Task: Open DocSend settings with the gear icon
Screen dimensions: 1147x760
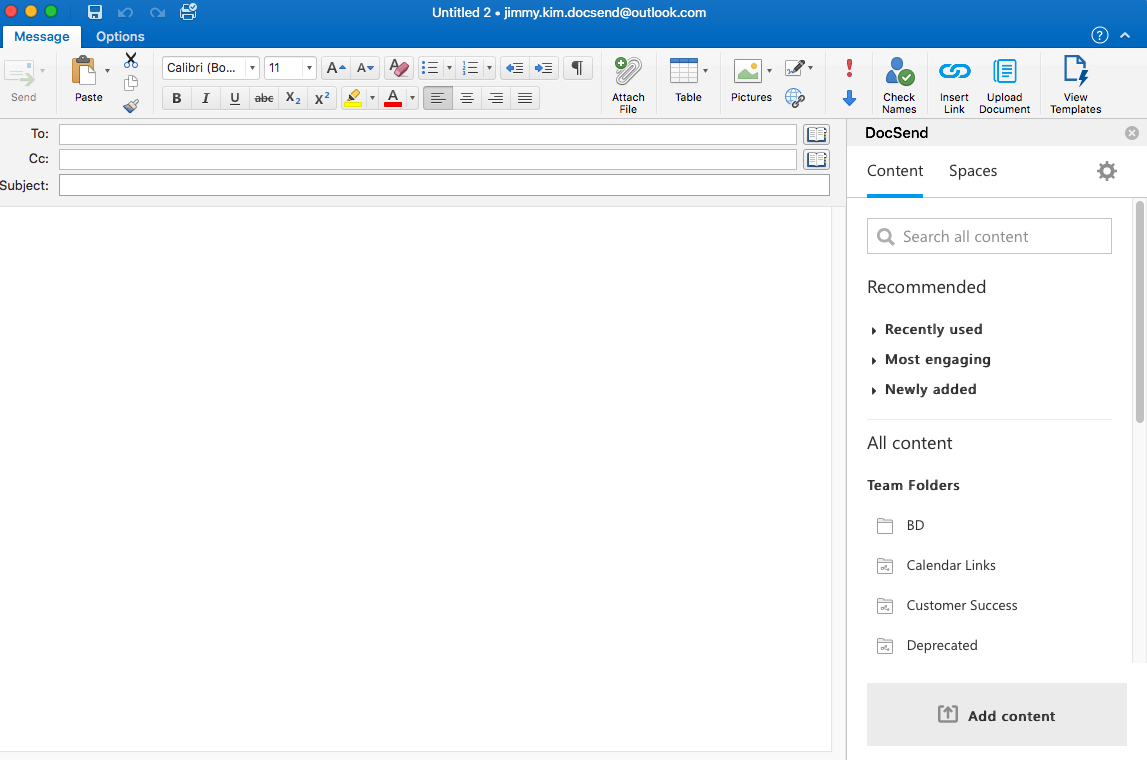Action: click(1106, 170)
